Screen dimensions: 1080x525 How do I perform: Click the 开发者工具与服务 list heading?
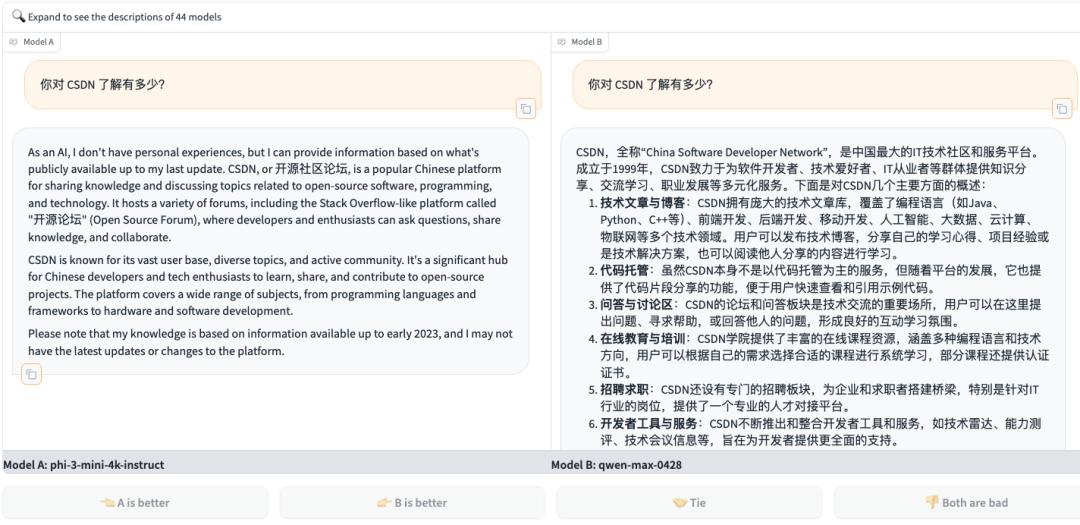(648, 423)
